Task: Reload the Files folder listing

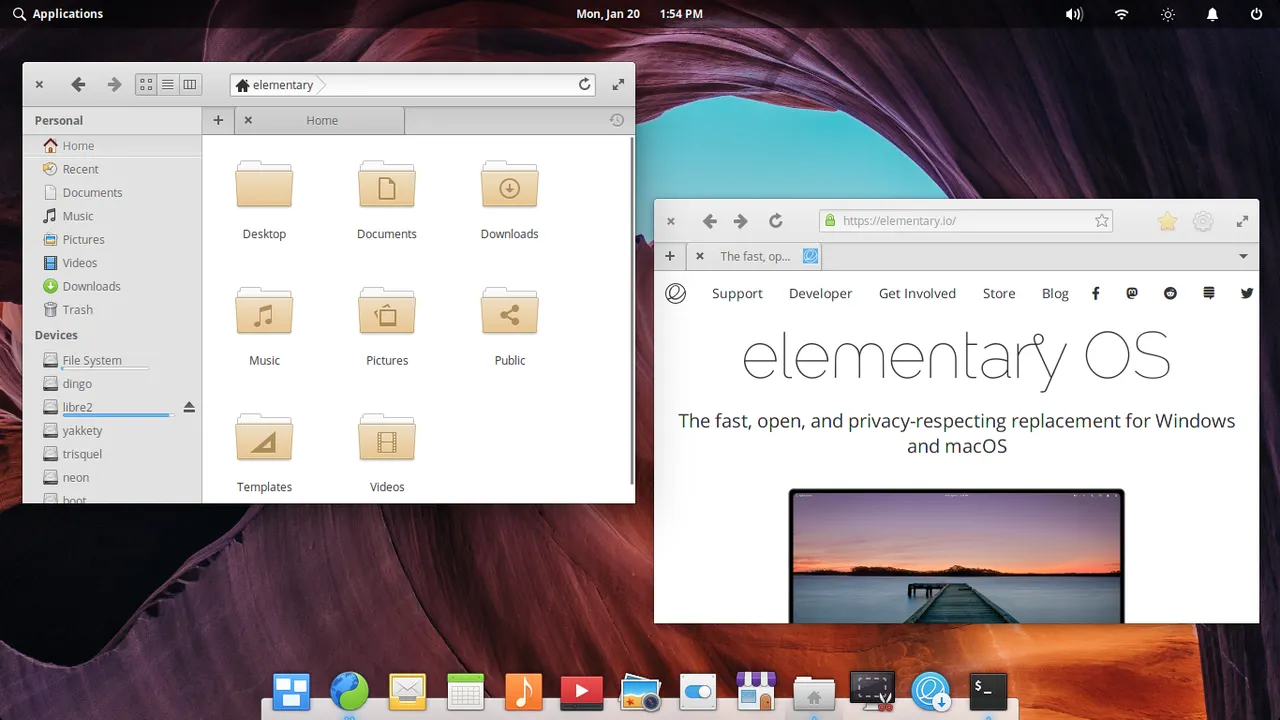Action: click(x=585, y=85)
